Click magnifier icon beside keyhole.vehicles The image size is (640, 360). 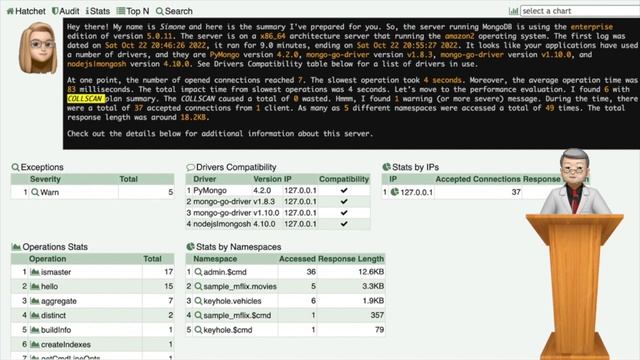tap(198, 301)
